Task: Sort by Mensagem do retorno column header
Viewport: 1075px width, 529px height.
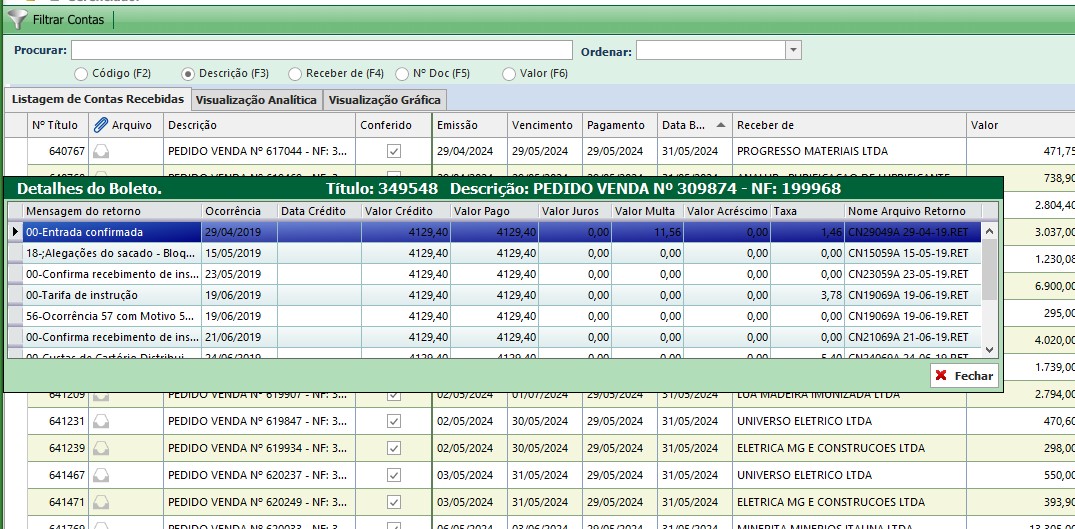Action: point(112,211)
